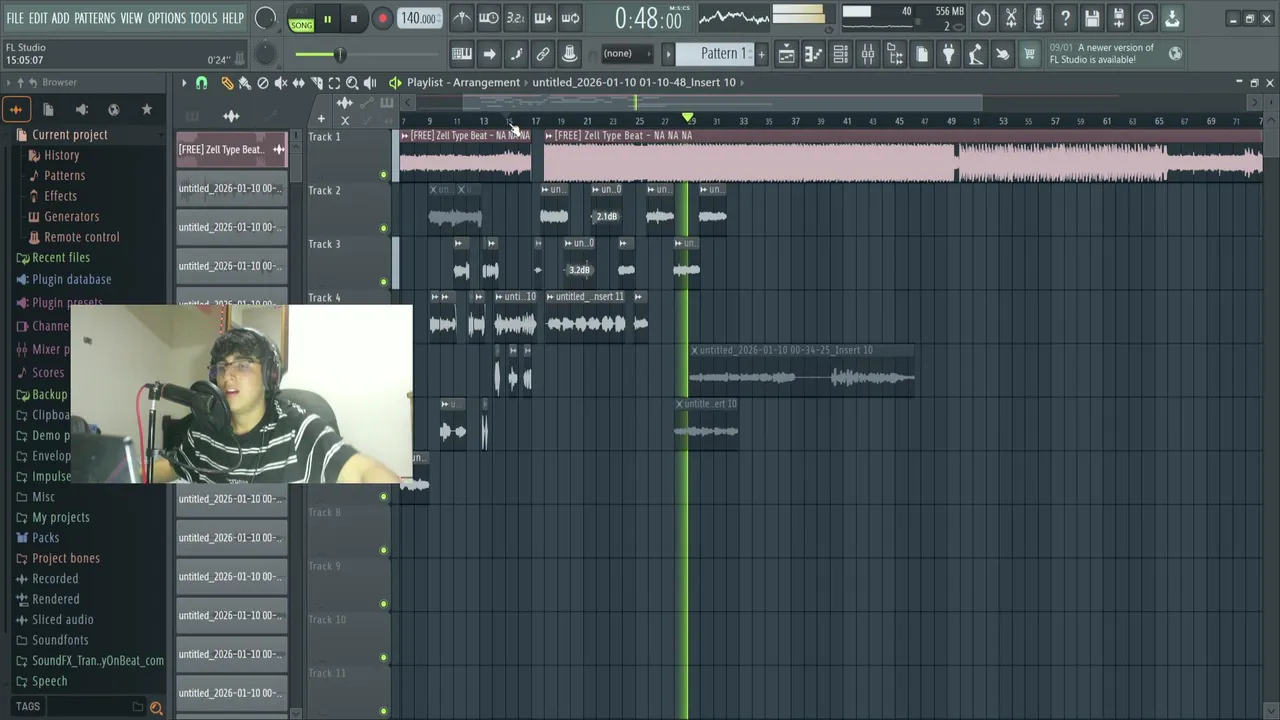The width and height of the screenshot is (1280, 720).
Task: Open the OPTIONS menu
Action: click(167, 18)
